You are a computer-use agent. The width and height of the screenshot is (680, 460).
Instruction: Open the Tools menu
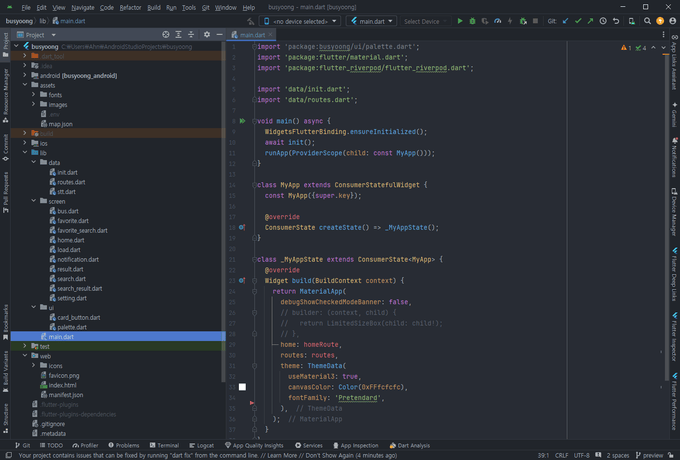(189, 7)
